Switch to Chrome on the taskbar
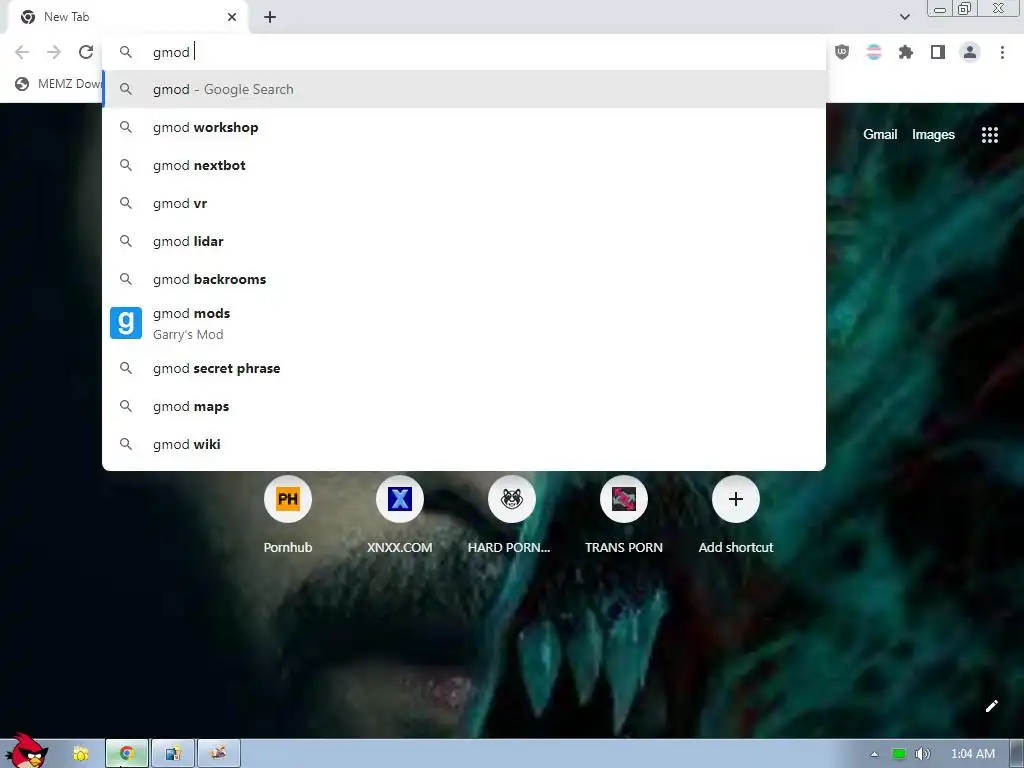The height and width of the screenshot is (768, 1024). click(127, 754)
